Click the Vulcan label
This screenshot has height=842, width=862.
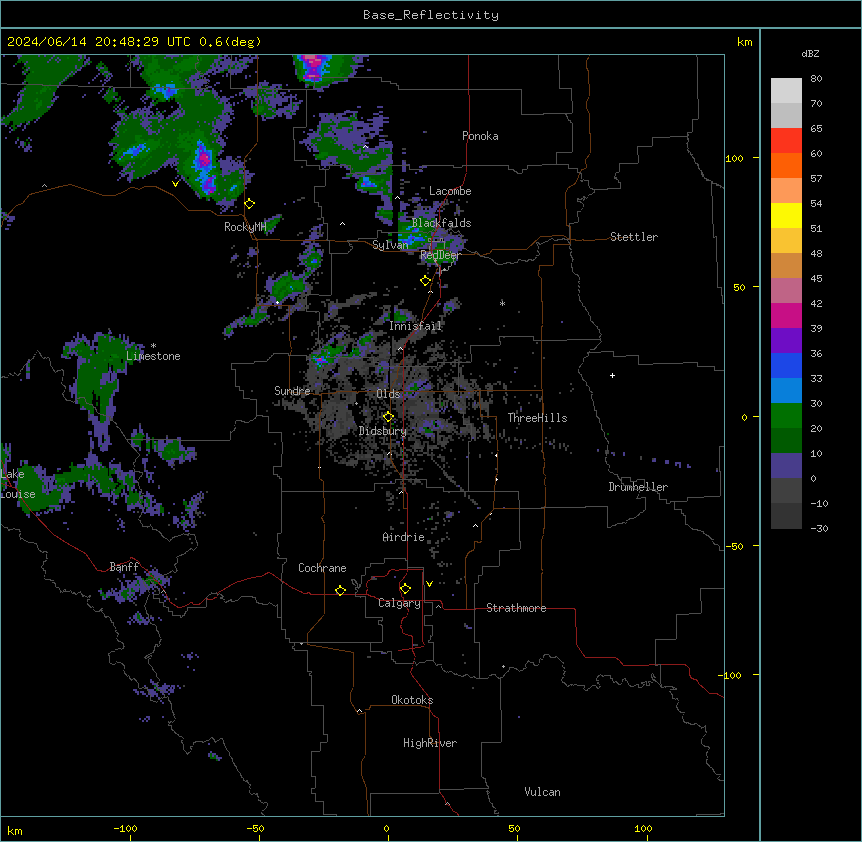(x=543, y=792)
